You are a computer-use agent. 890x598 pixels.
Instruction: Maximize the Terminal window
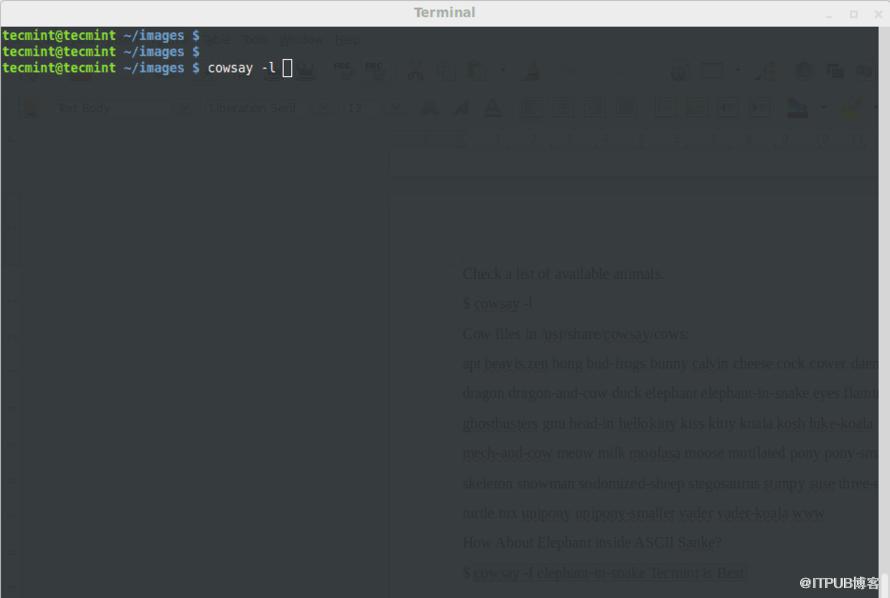coord(853,15)
